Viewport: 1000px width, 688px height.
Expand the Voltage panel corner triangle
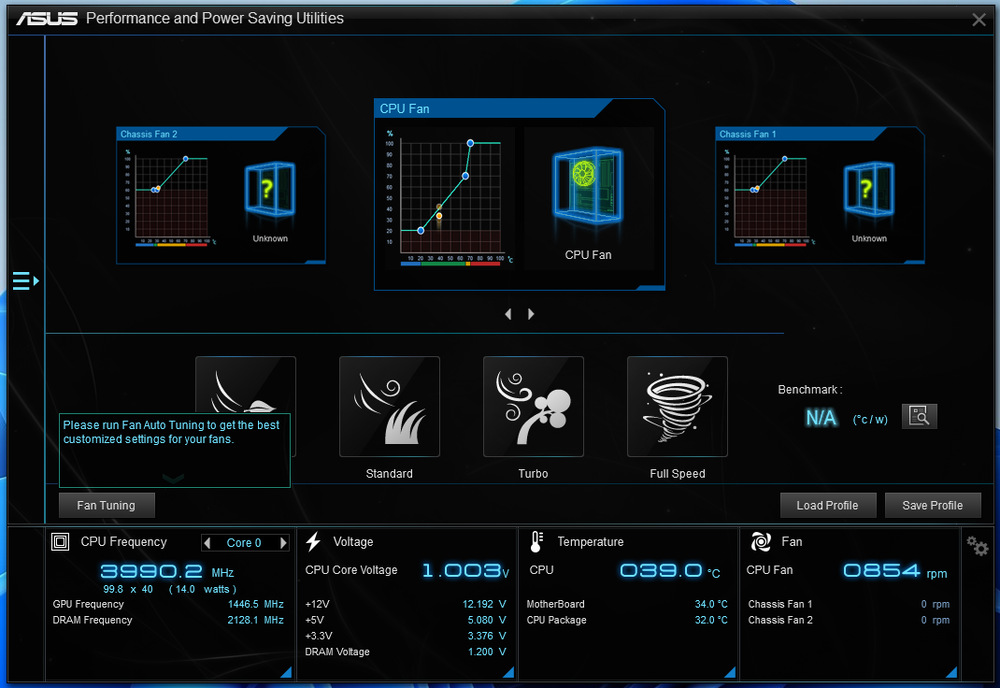(x=508, y=672)
